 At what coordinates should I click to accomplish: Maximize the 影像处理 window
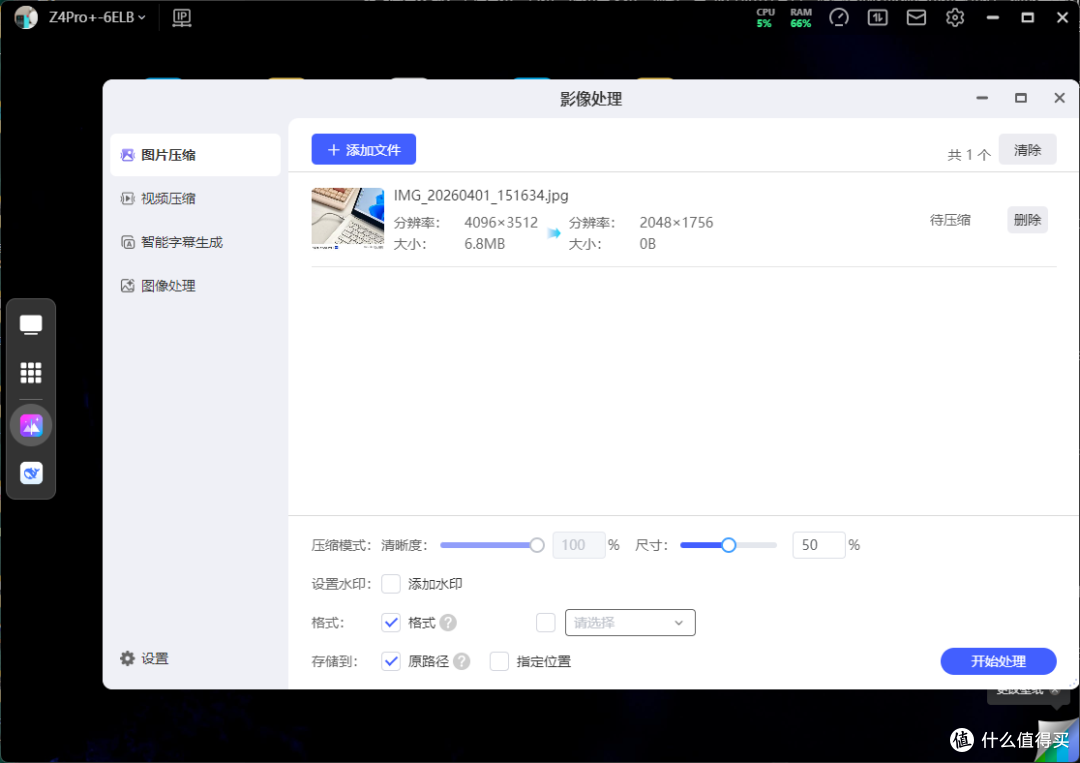pos(1021,98)
